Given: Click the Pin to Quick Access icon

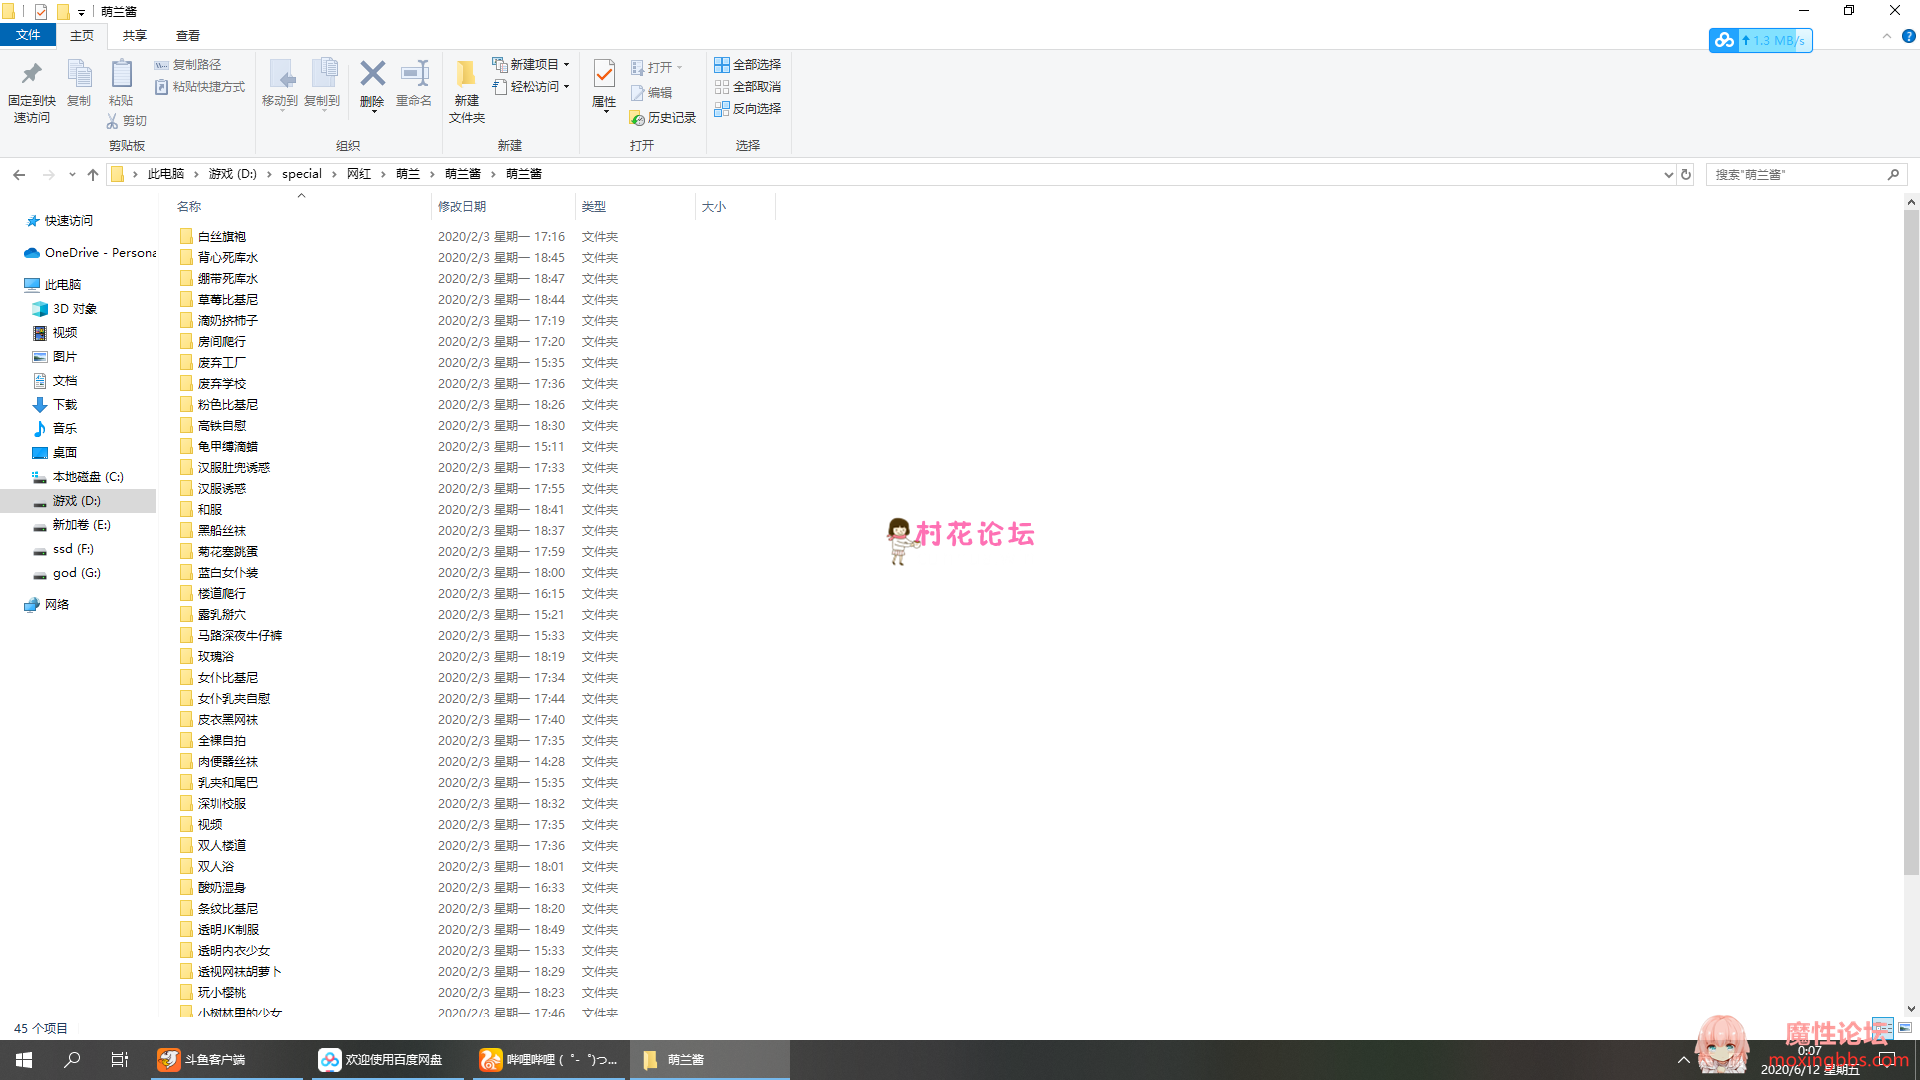Looking at the screenshot, I should [31, 74].
